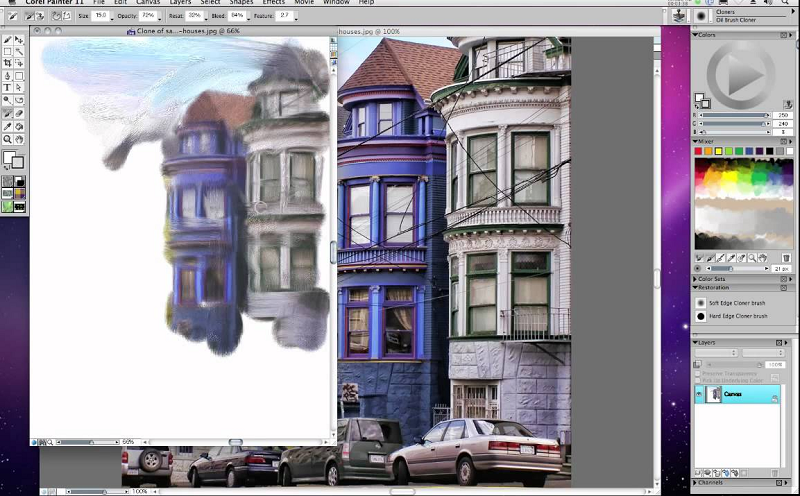Click the Opacity value field
The width and height of the screenshot is (800, 496).
tap(148, 16)
